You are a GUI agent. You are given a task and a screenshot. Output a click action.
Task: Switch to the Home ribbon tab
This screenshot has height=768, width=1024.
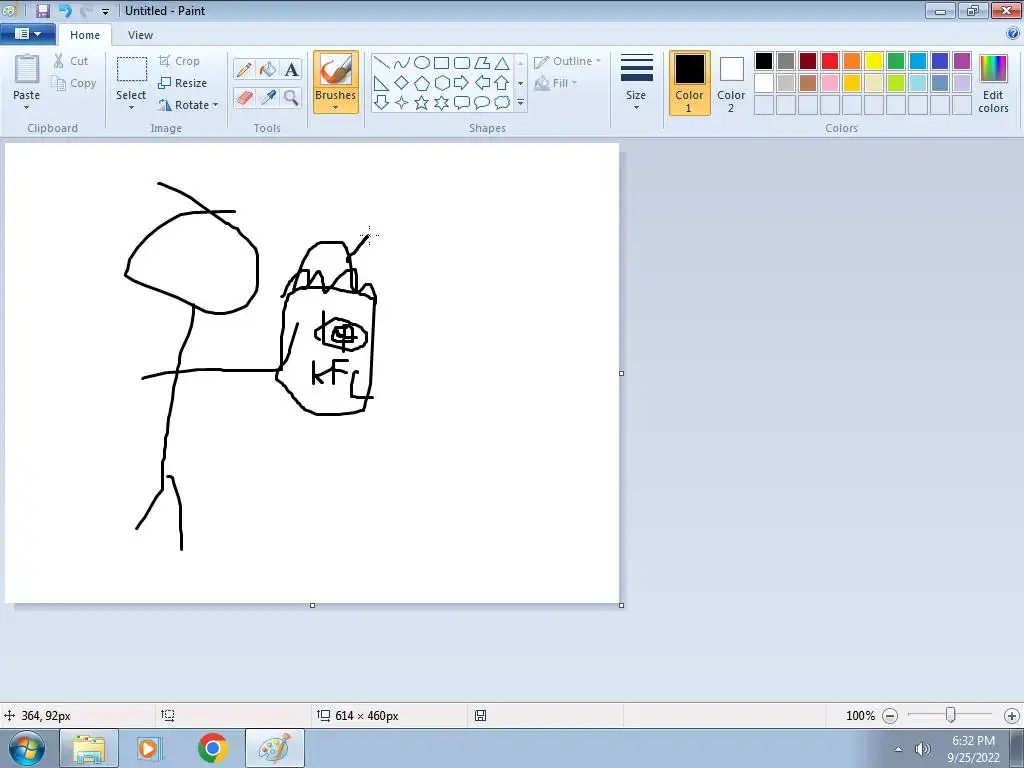(x=85, y=35)
